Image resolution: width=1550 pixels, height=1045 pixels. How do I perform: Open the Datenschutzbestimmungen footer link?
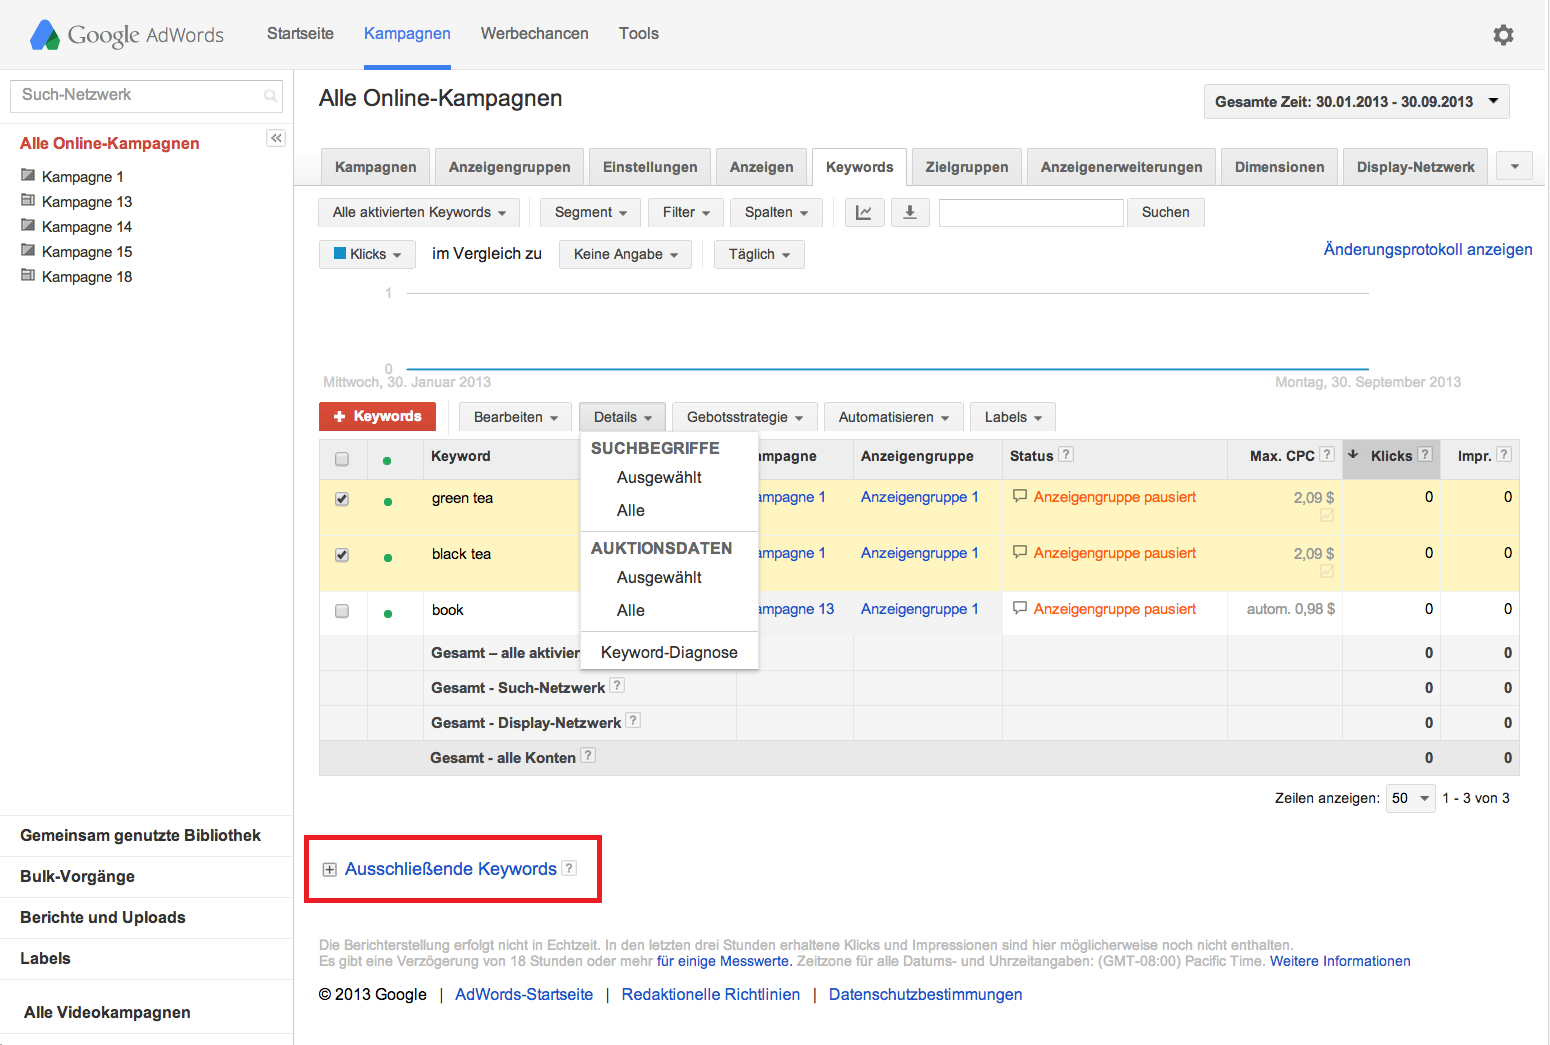925,994
